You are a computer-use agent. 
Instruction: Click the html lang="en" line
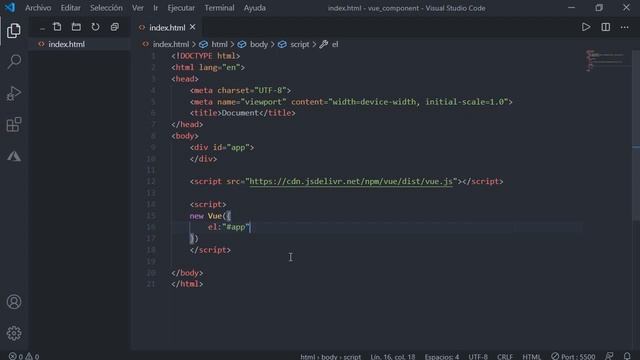(208, 67)
